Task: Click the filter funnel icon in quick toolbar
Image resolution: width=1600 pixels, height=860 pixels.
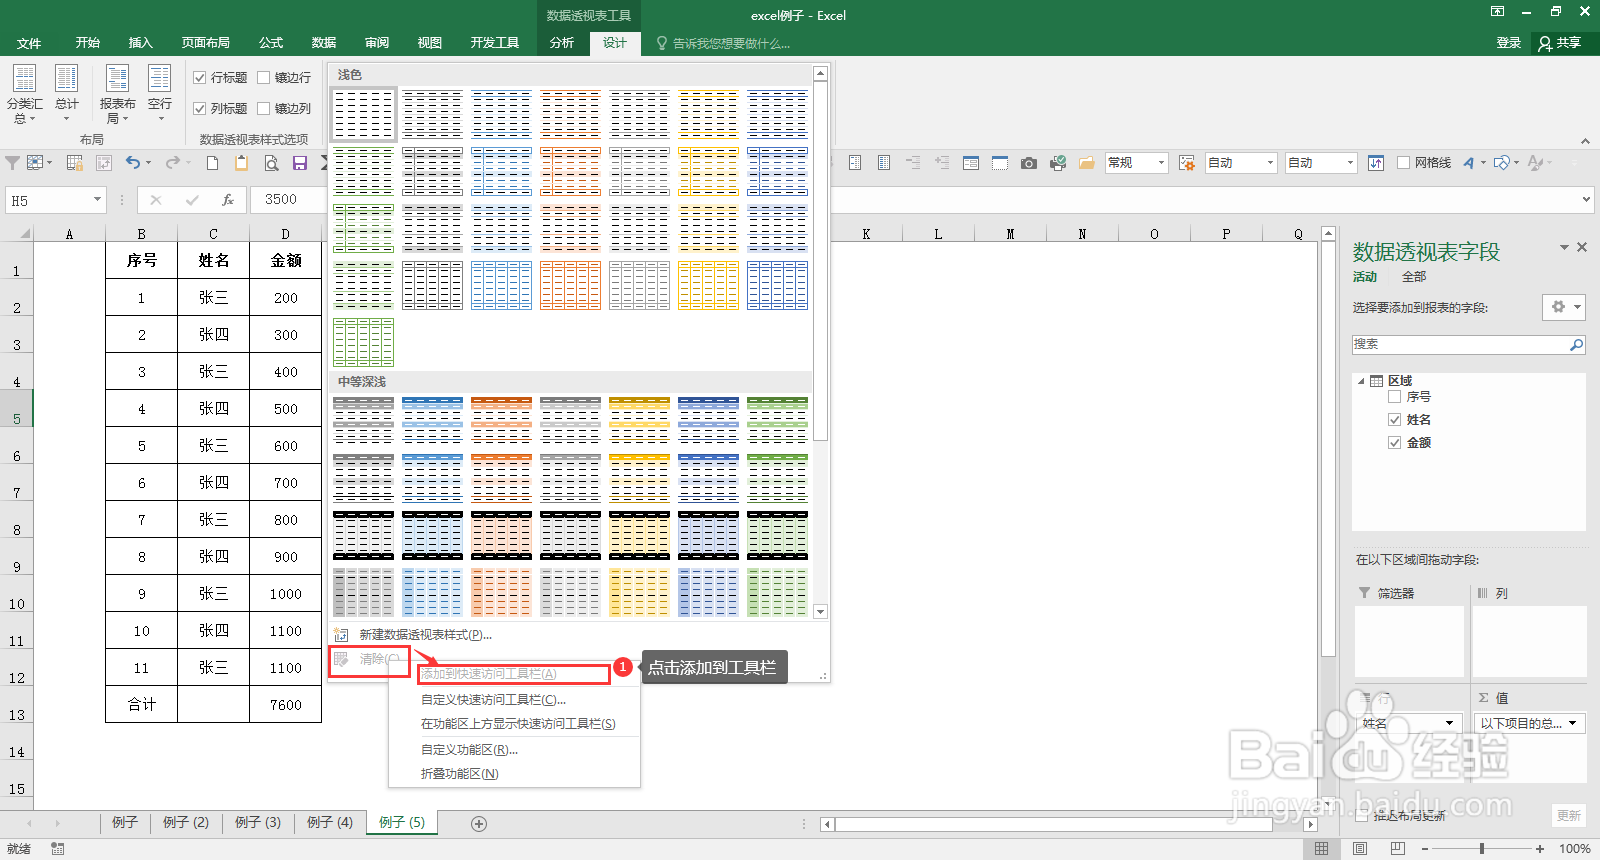Action: pyautogui.click(x=13, y=163)
